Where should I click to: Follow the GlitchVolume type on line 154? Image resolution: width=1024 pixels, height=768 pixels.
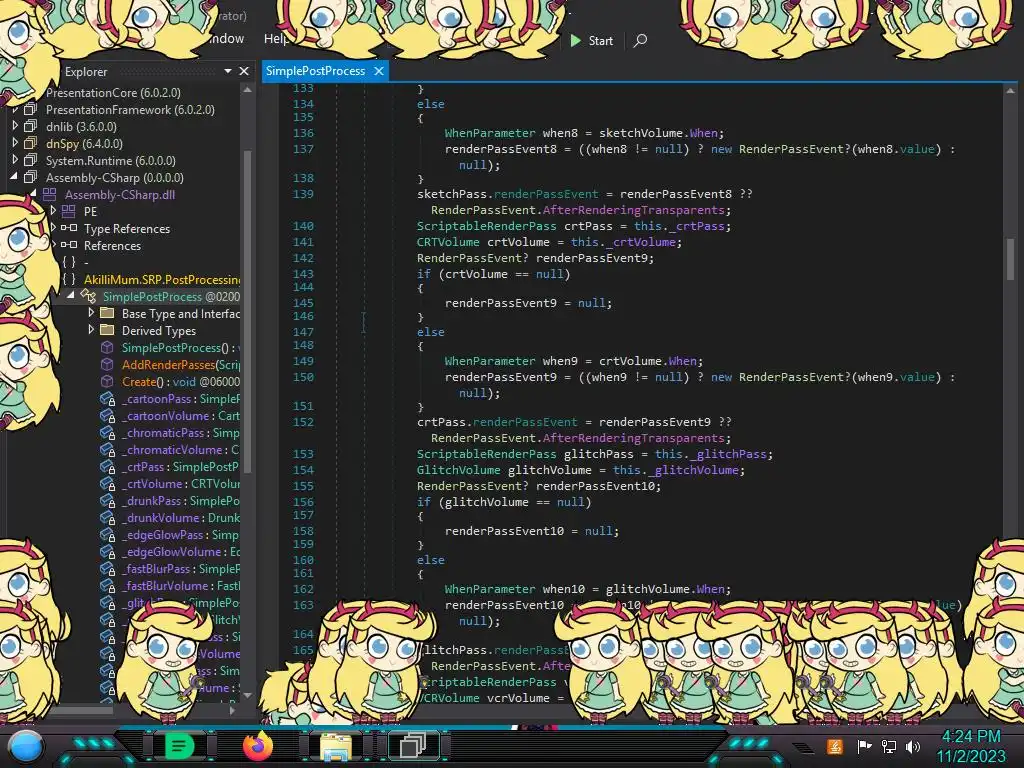(x=458, y=470)
